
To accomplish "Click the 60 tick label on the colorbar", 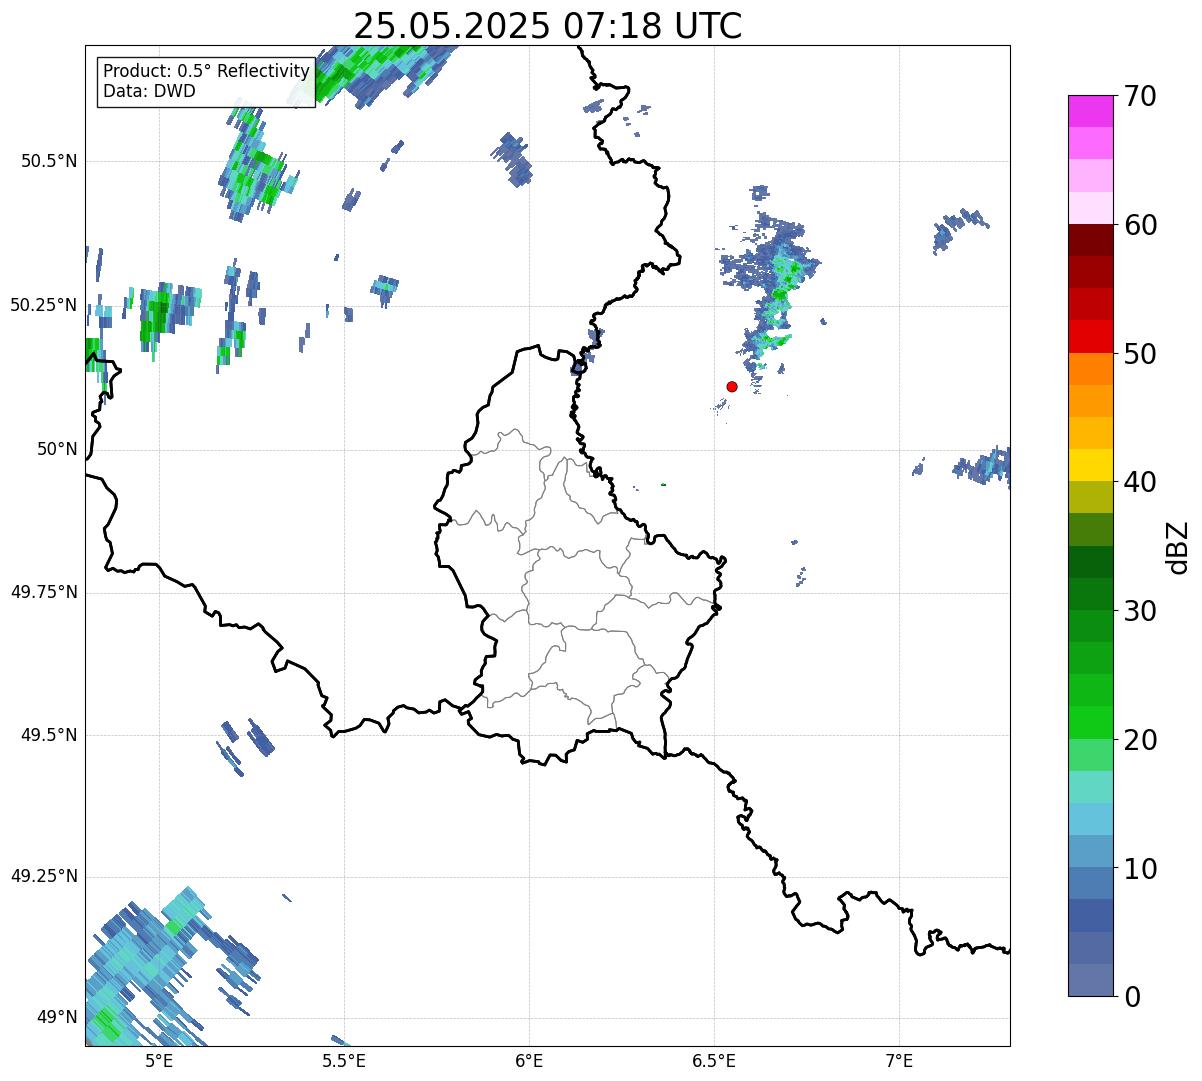I will click(1140, 225).
